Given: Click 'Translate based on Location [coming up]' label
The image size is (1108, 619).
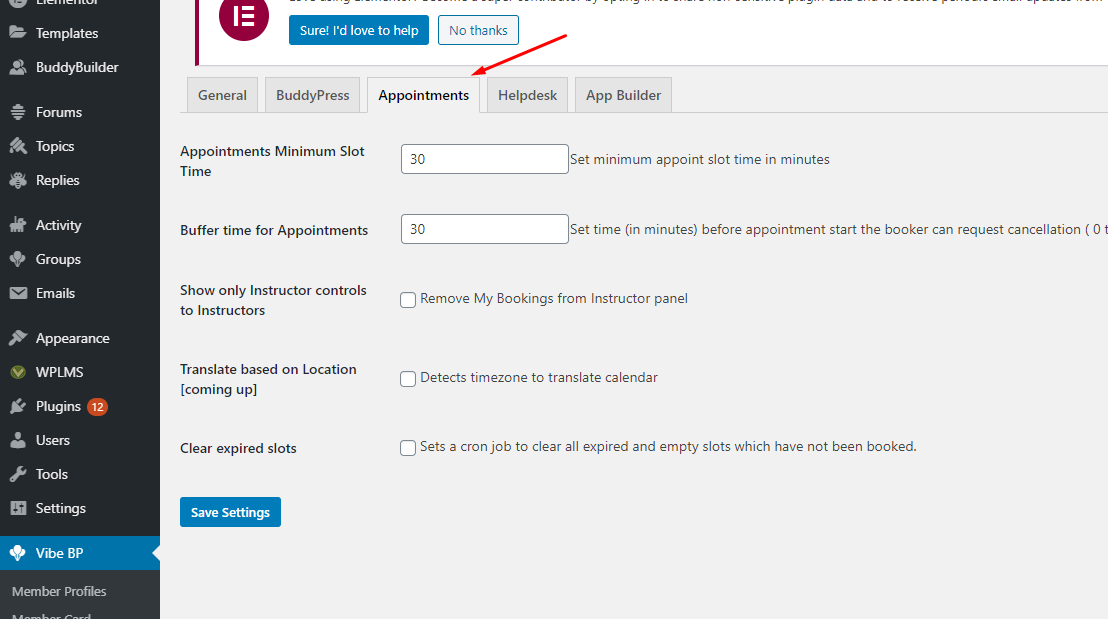Looking at the screenshot, I should point(269,379).
